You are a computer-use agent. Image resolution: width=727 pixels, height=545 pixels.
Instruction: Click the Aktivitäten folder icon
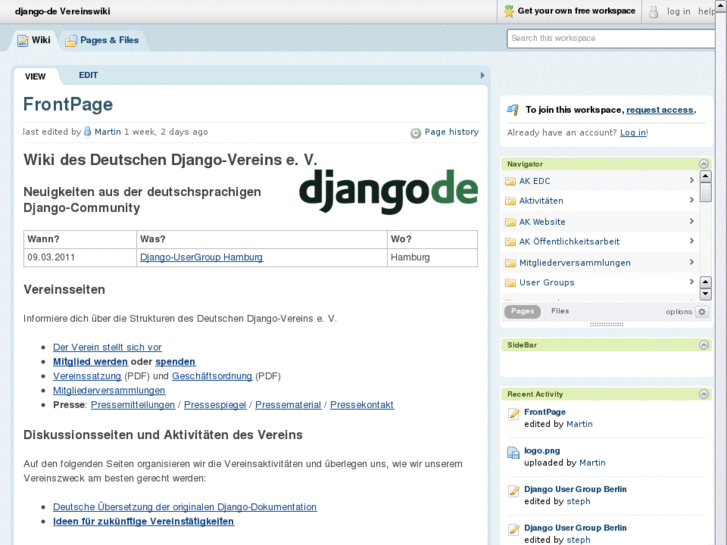tap(510, 201)
